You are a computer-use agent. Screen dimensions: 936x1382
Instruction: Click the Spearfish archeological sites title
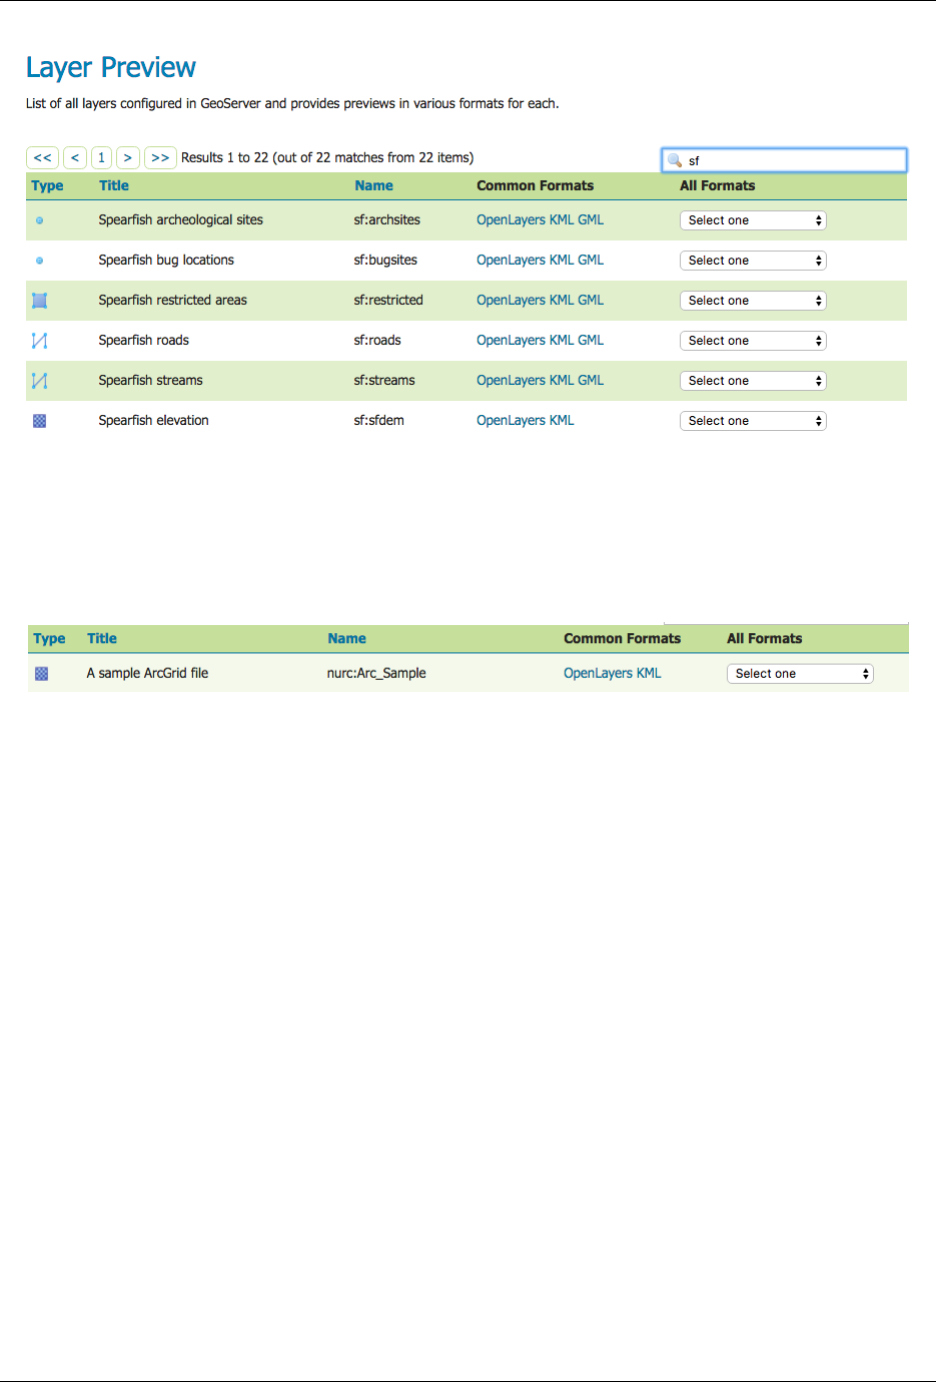(x=181, y=220)
